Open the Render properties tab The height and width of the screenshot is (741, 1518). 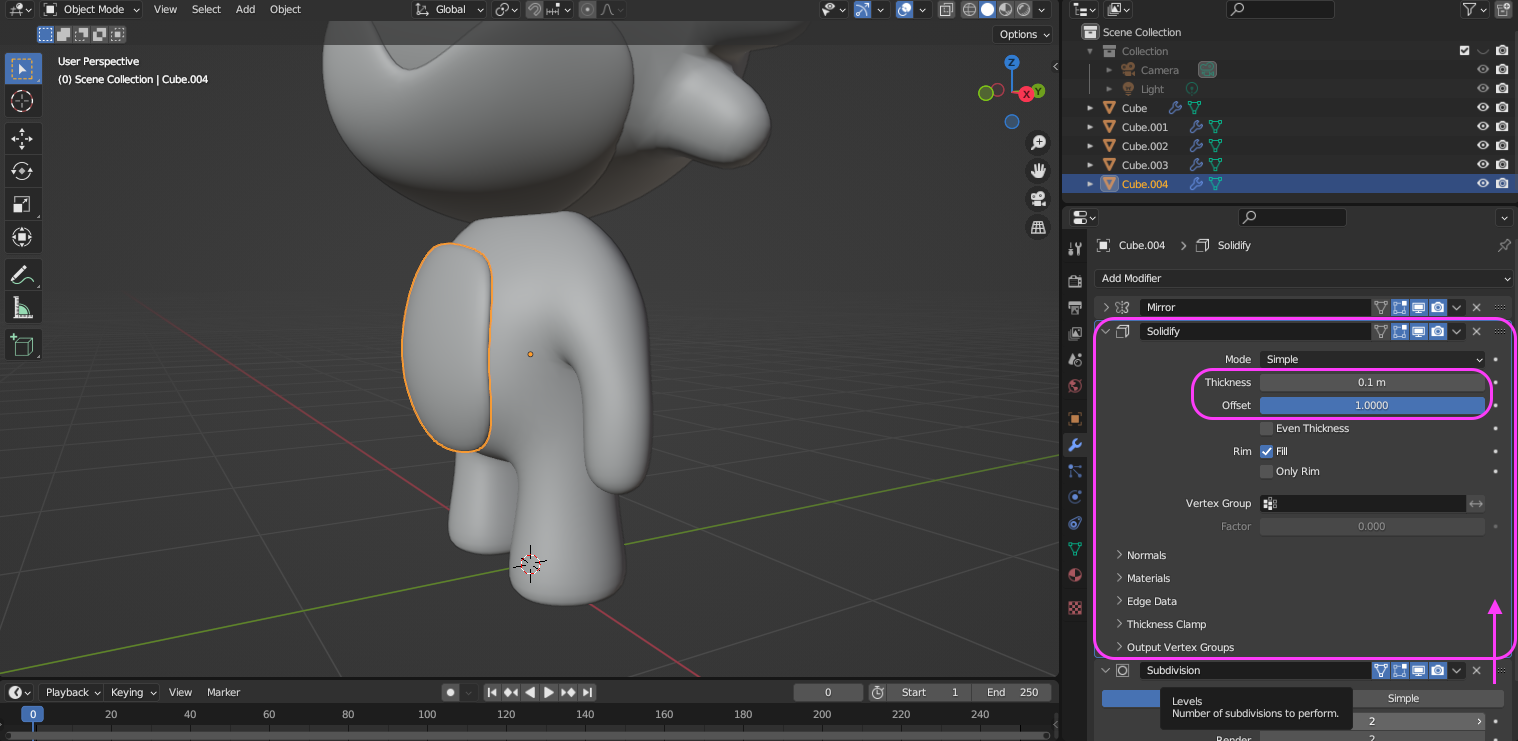click(x=1075, y=281)
